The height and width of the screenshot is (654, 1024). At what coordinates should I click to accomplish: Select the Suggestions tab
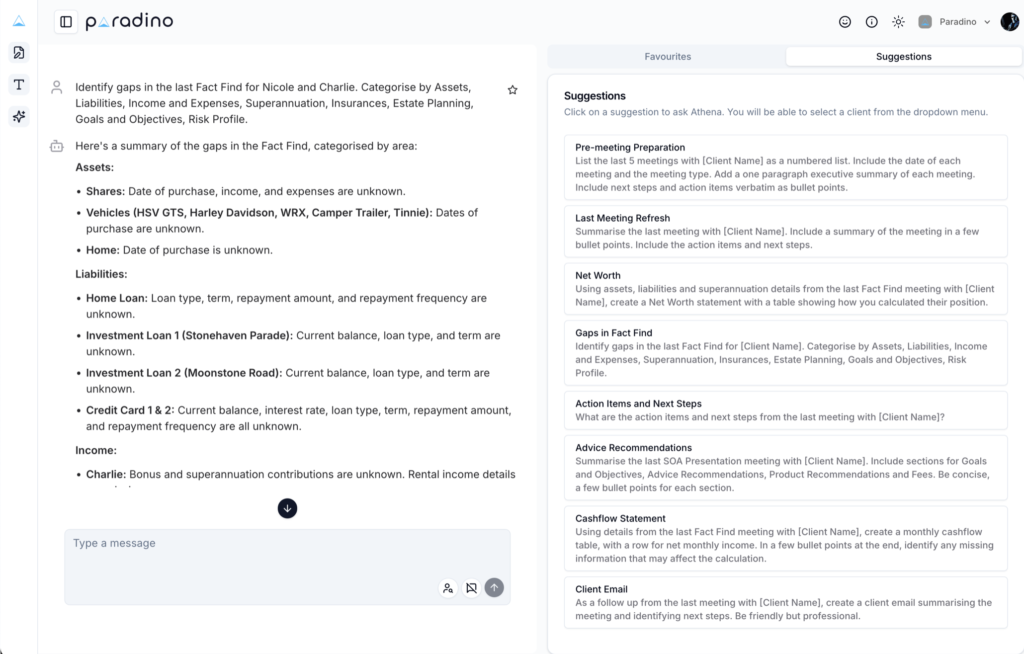[903, 57]
